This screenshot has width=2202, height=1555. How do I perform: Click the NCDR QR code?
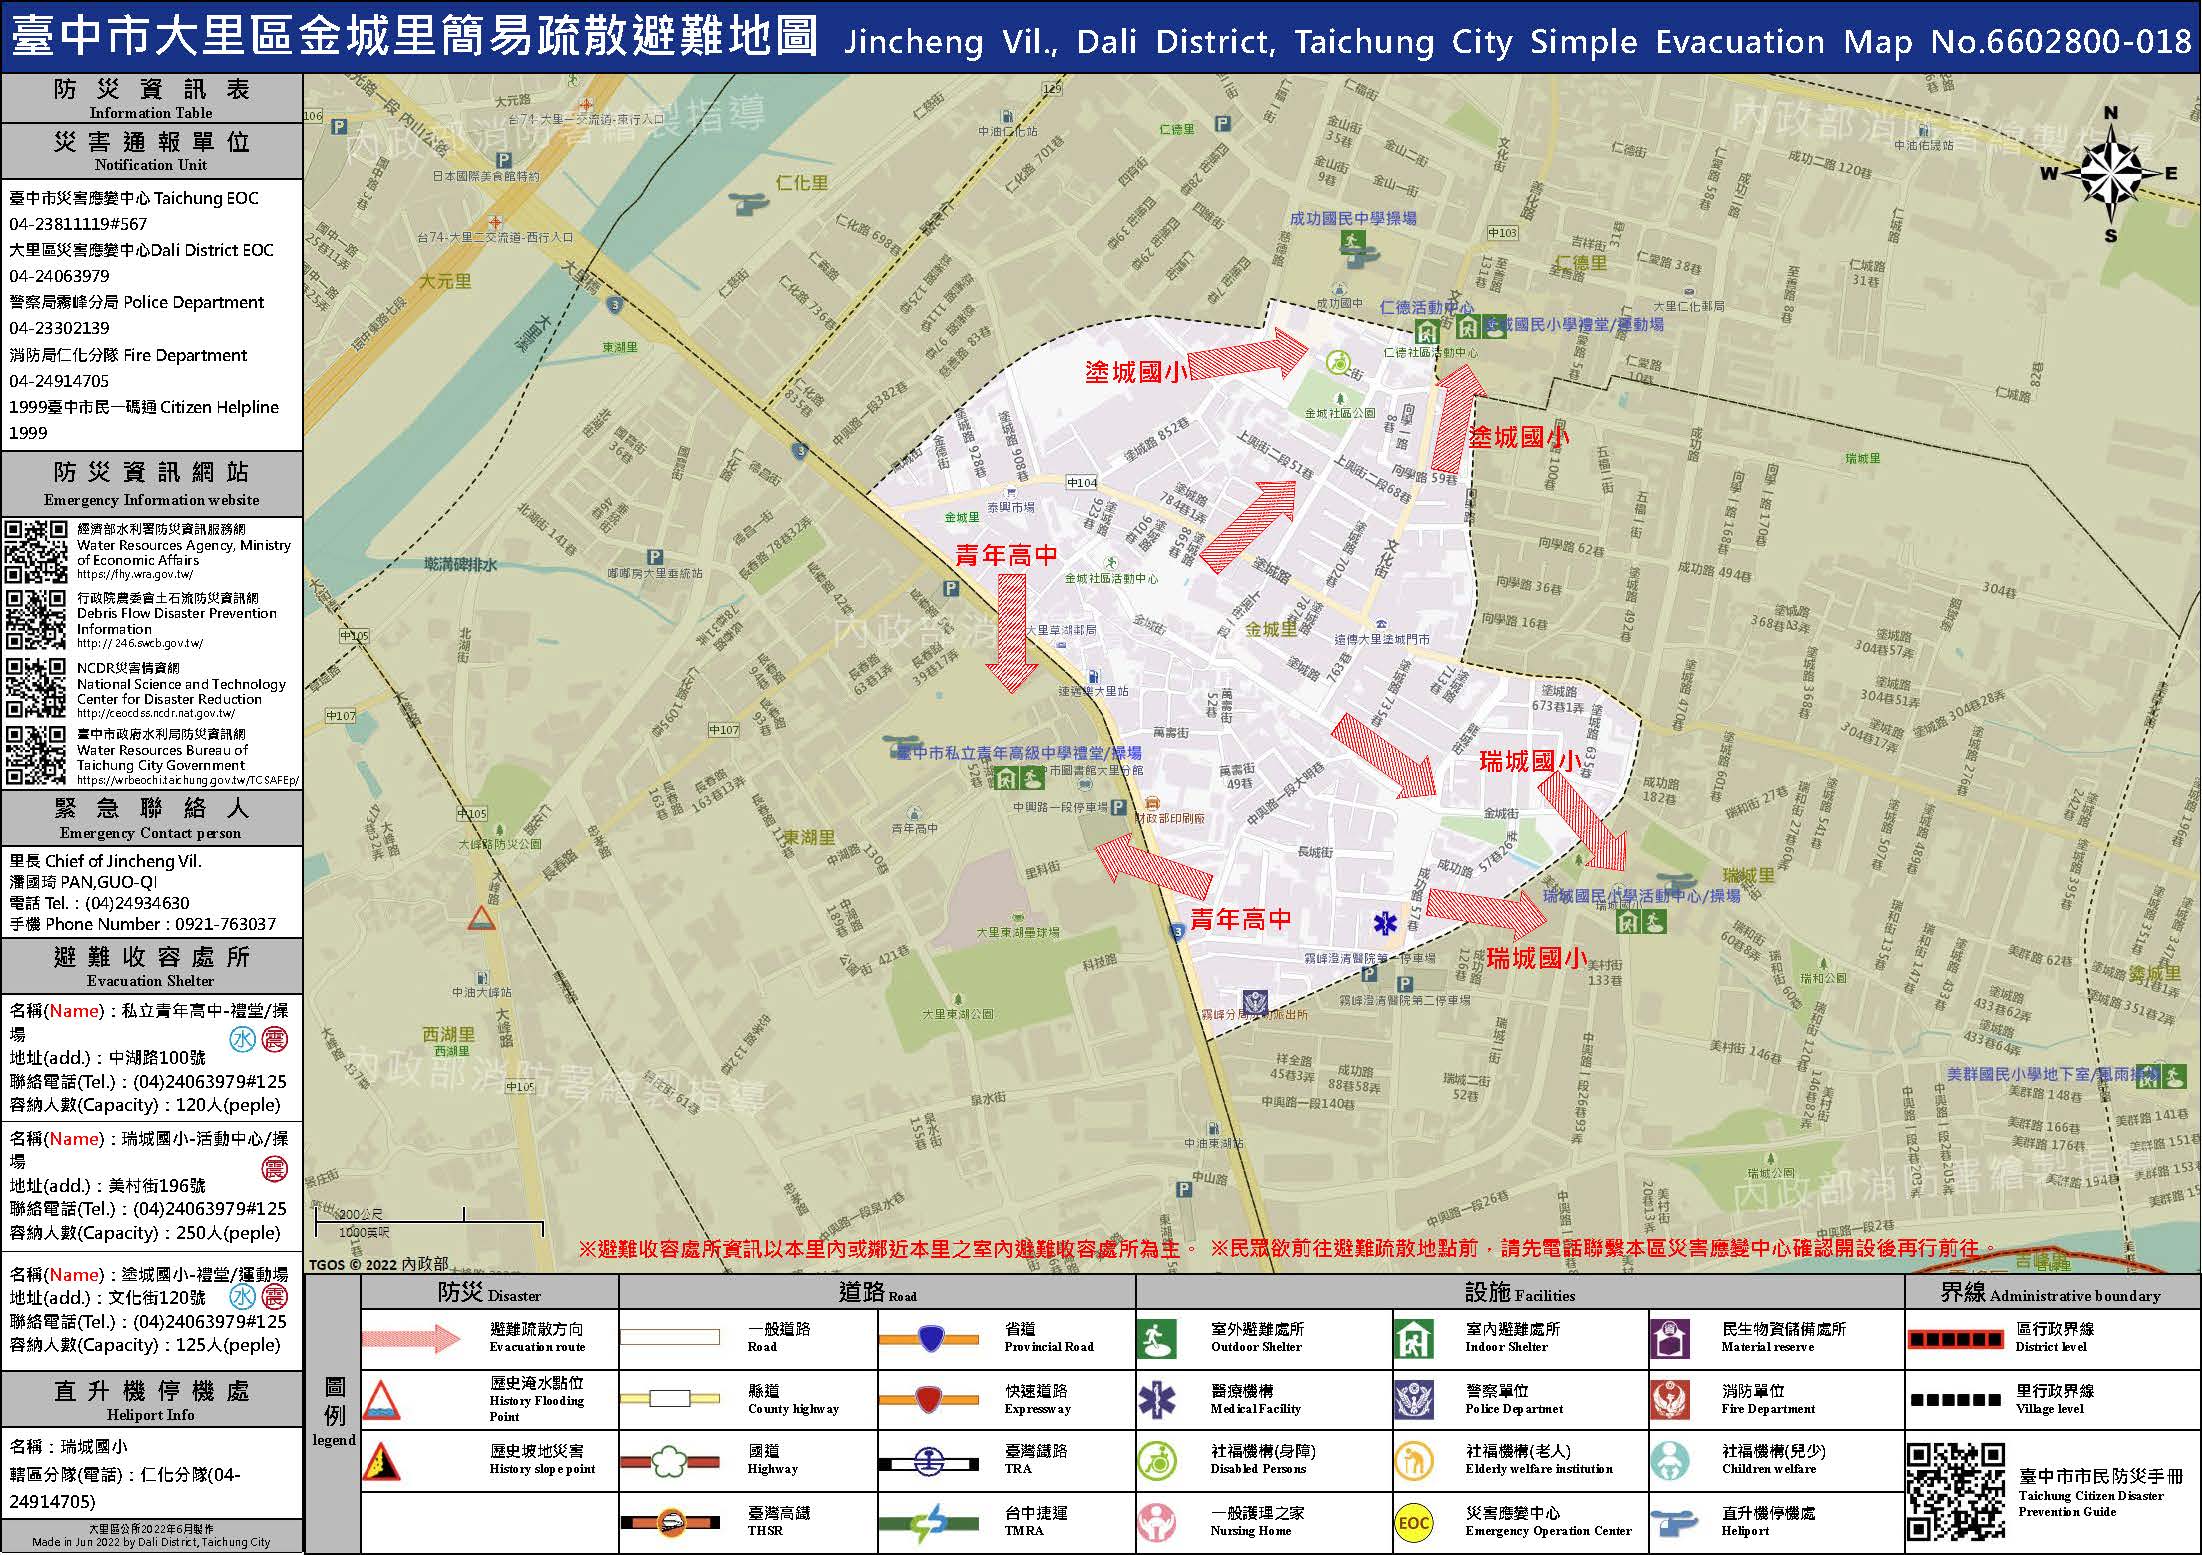(x=37, y=687)
